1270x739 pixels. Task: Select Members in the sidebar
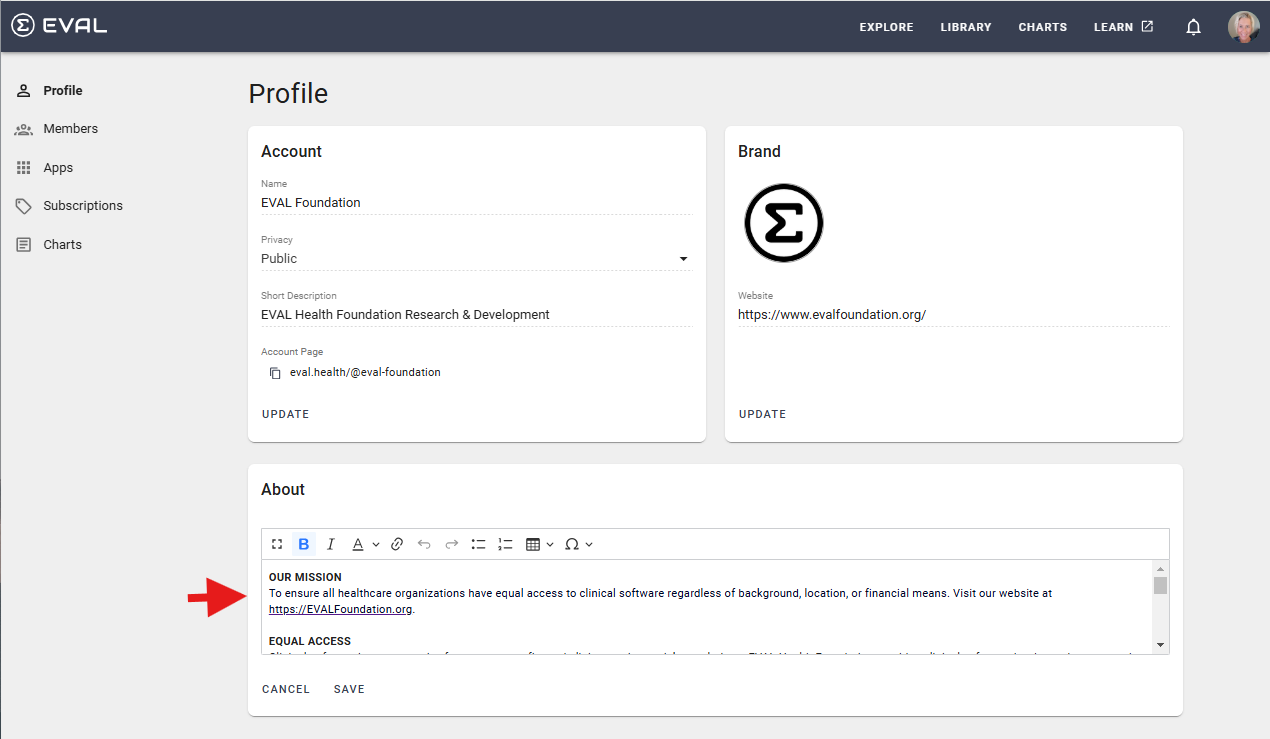point(71,129)
